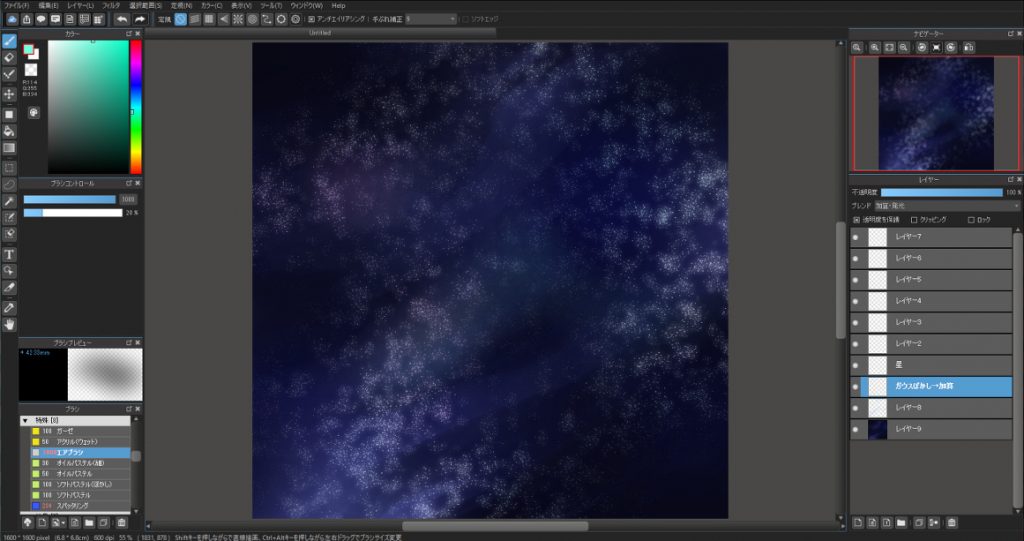Select the Dot tool below Eraser
Screen dimensions: 1024x541
[x=9, y=74]
